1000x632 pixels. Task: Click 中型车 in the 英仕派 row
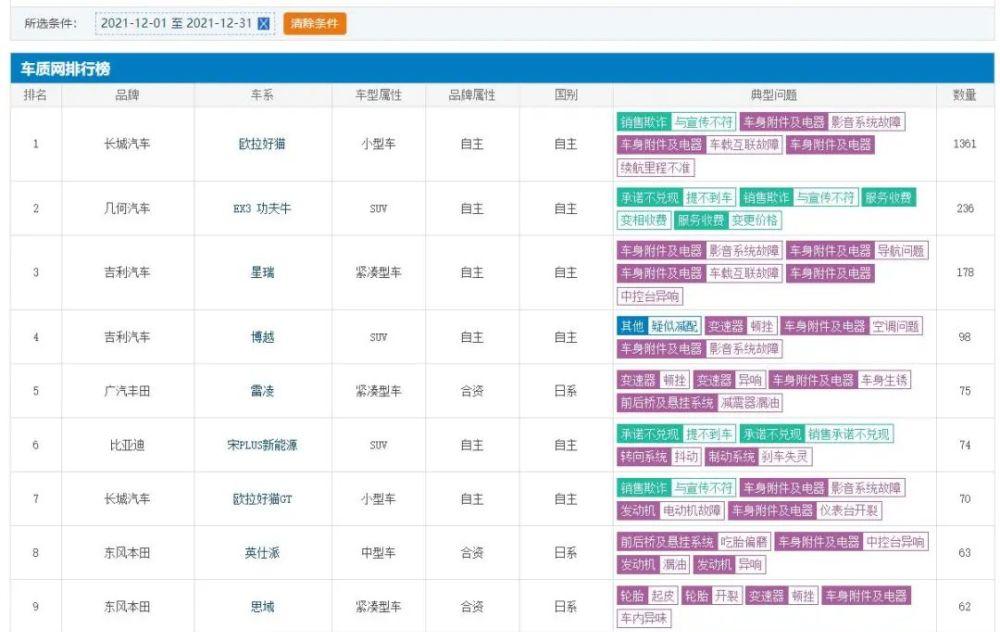click(x=378, y=553)
